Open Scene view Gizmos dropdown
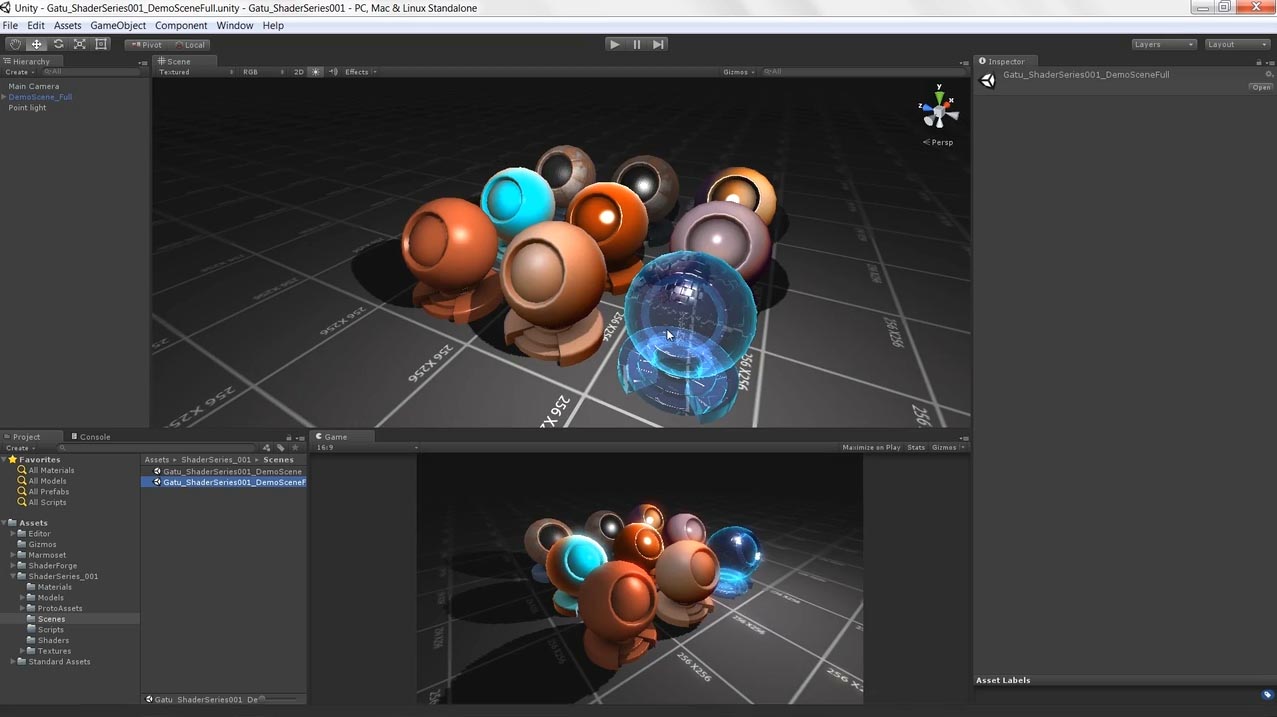 [x=737, y=72]
